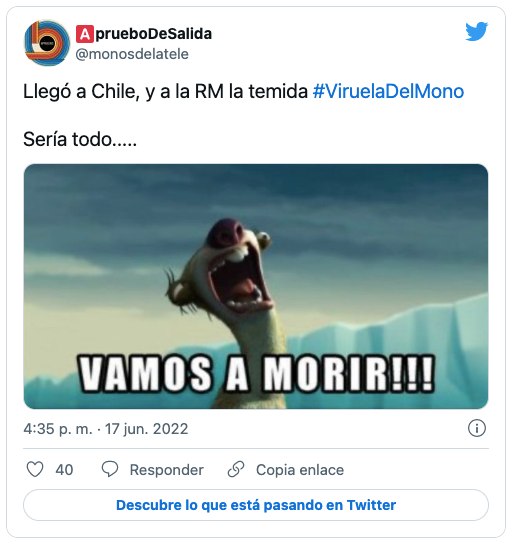Click the 40 likes count
This screenshot has height=549, width=513.
[x=64, y=470]
